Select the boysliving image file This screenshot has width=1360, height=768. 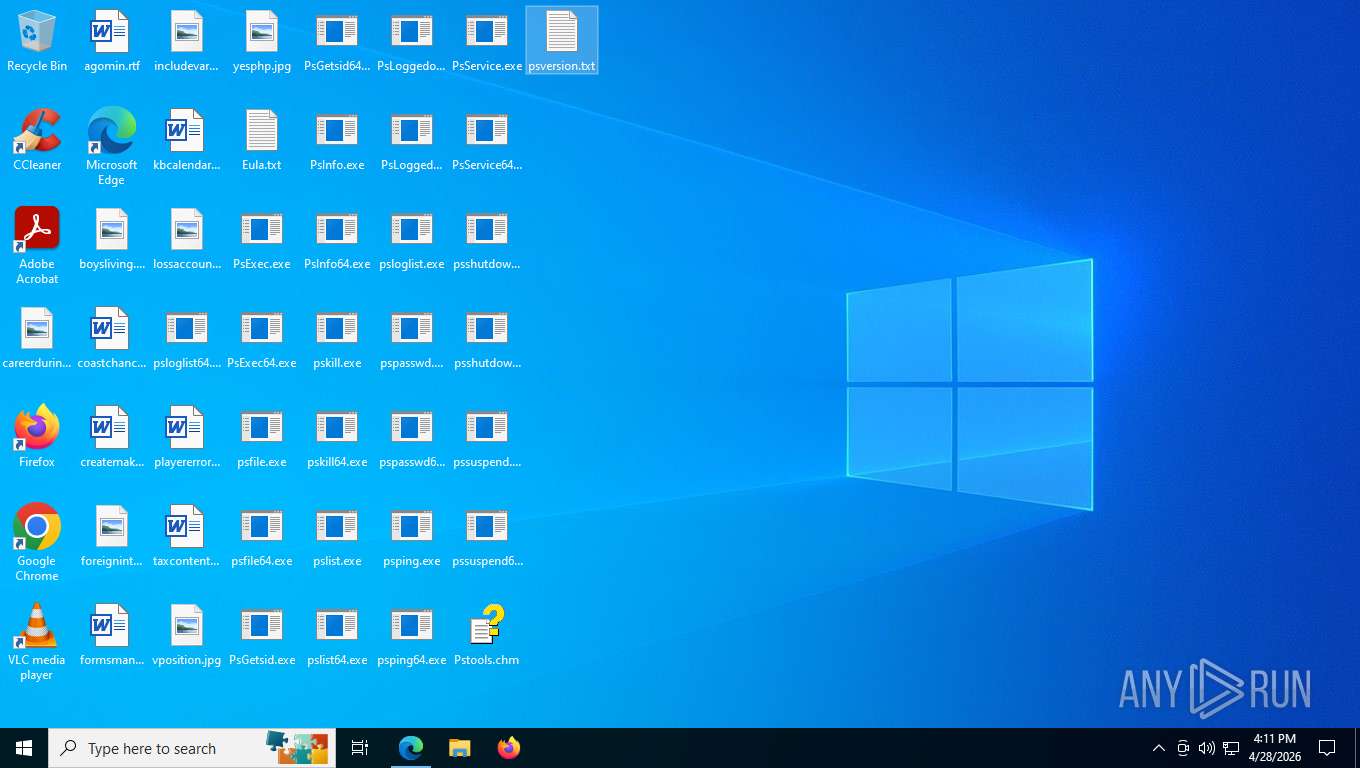(111, 239)
